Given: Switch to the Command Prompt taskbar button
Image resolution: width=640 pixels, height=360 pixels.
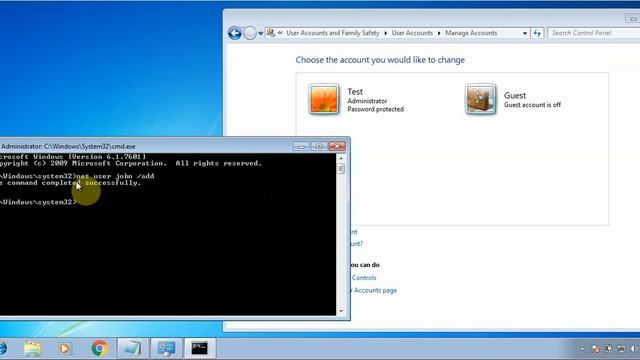Looking at the screenshot, I should point(199,348).
